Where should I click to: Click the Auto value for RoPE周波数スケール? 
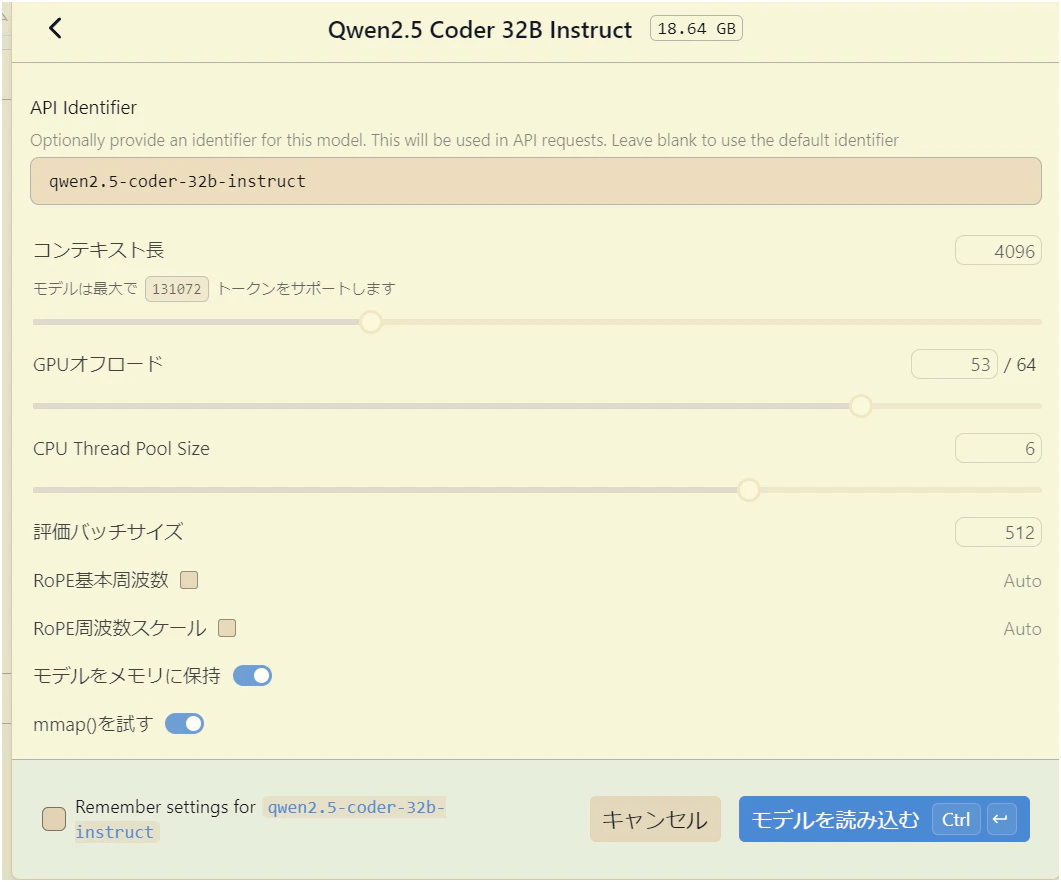(x=1022, y=629)
